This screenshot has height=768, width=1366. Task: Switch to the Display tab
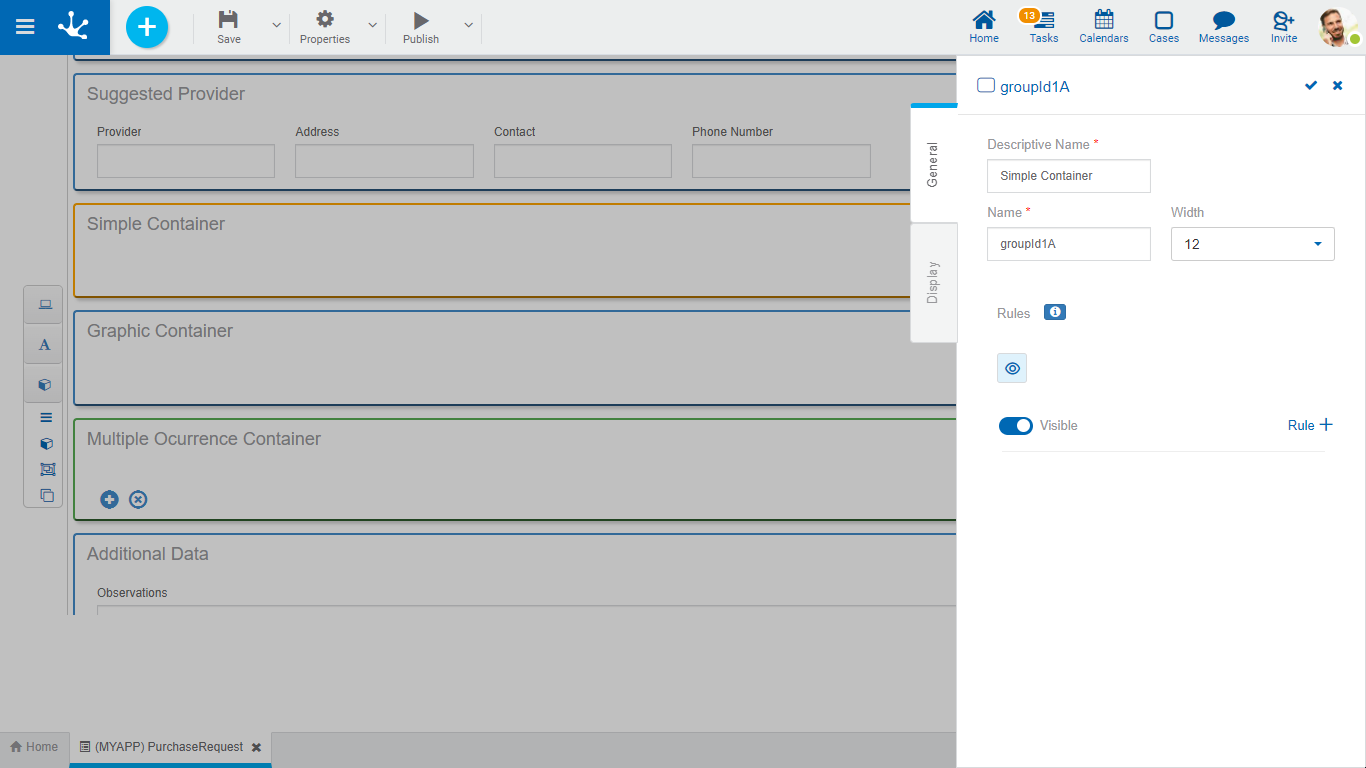[x=934, y=283]
